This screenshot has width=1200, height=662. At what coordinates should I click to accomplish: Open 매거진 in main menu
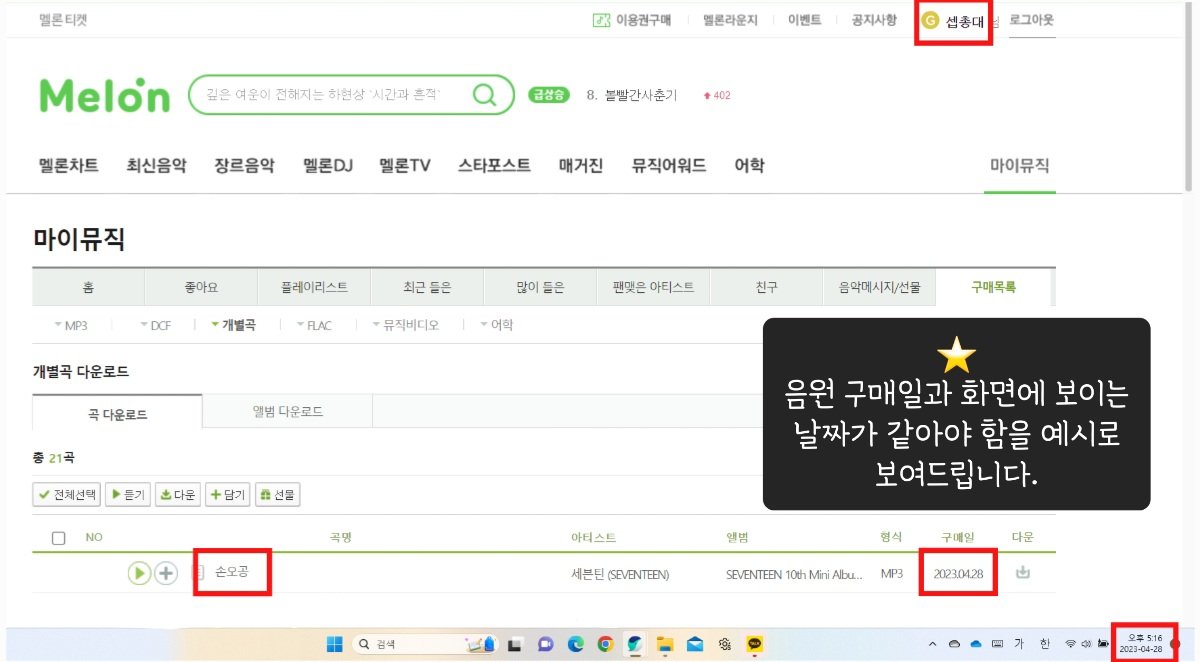[581, 166]
